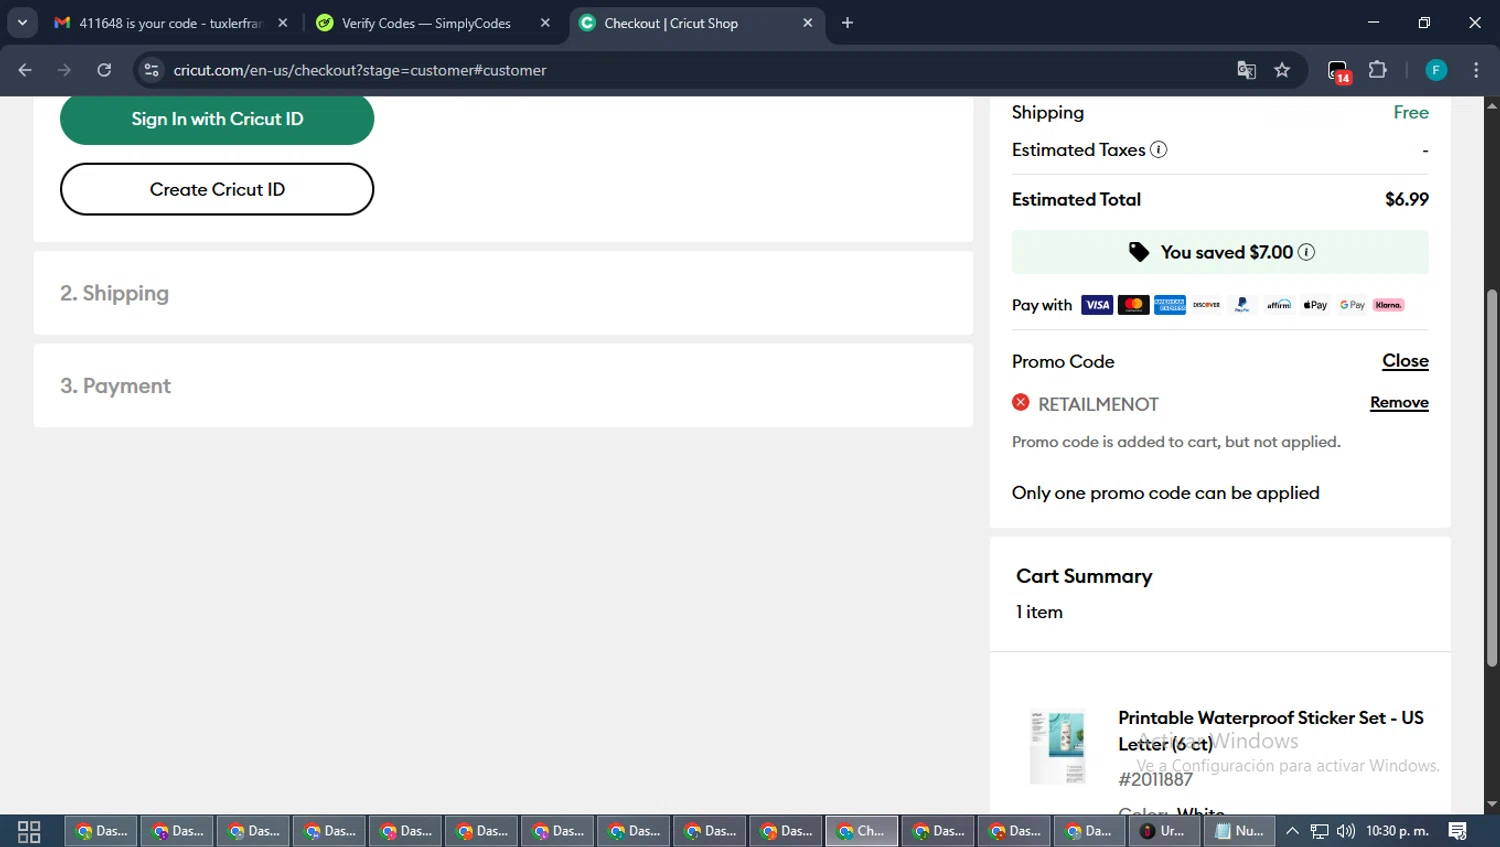
Task: Remove the RETAILMENOT promo code
Action: pos(1399,402)
